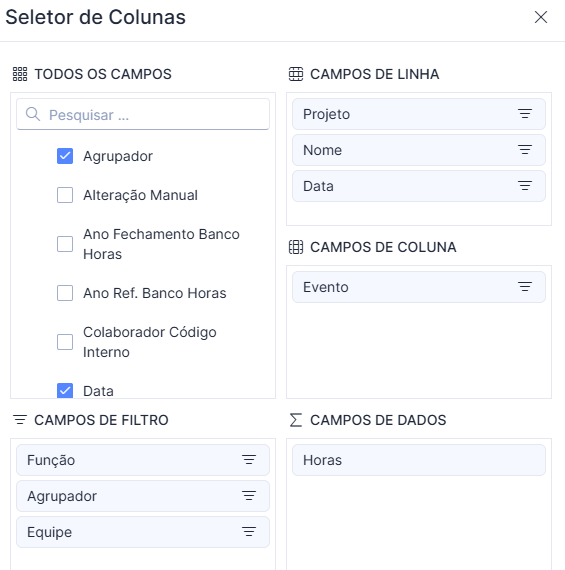Open filter icon on Equipe filter field

pyautogui.click(x=249, y=532)
